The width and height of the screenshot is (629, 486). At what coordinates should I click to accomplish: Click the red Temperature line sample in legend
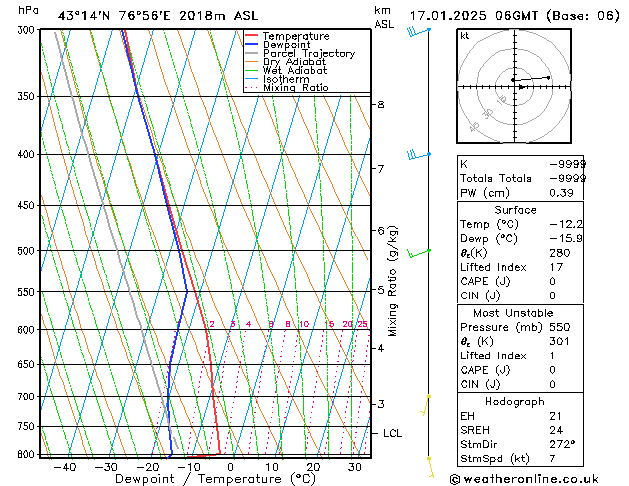252,36
